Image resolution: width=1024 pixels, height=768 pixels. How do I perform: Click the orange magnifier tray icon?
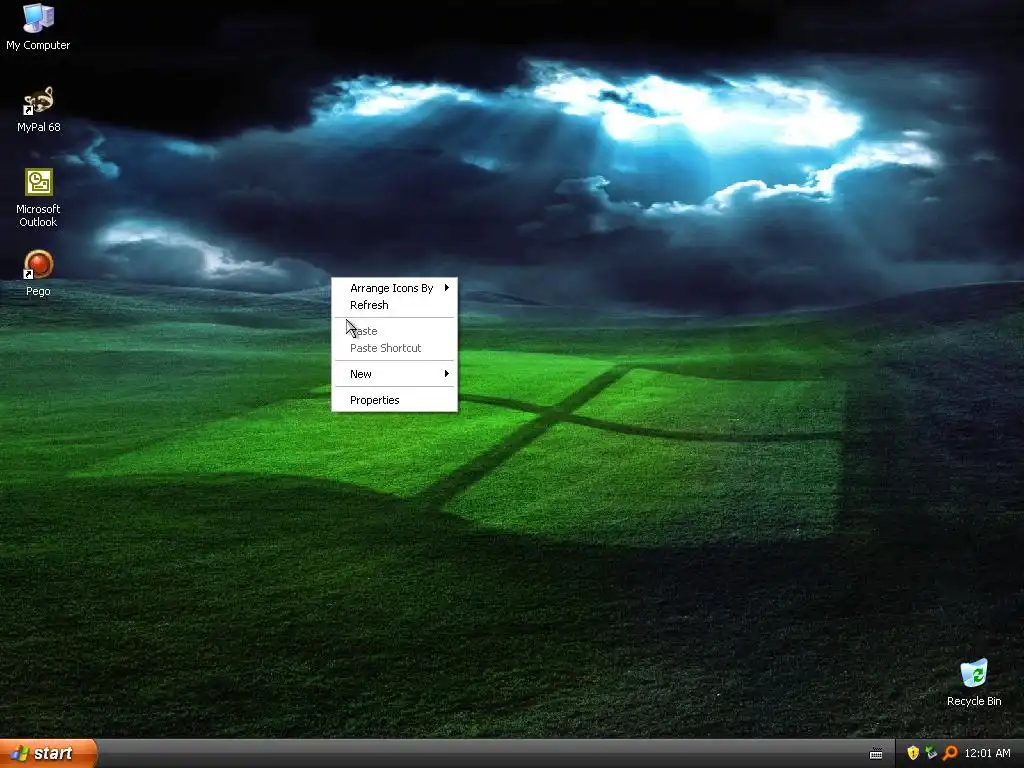click(950, 753)
